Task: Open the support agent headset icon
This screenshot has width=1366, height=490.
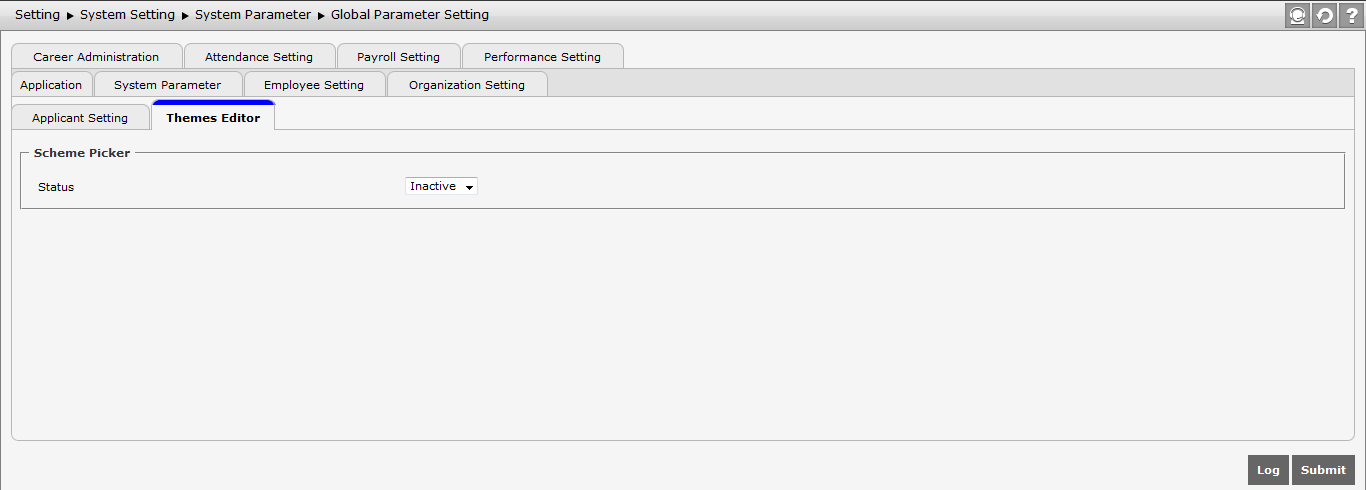Action: pyautogui.click(x=1297, y=16)
